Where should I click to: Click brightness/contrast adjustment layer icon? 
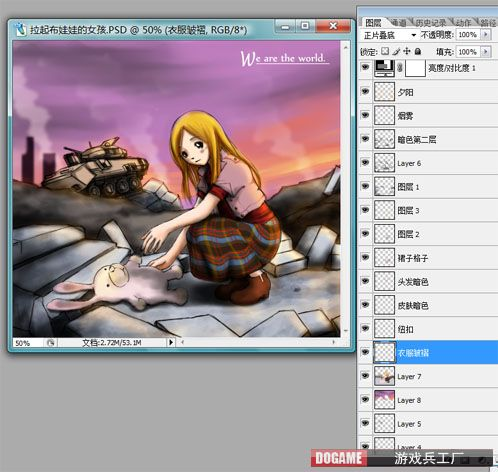pyautogui.click(x=384, y=68)
